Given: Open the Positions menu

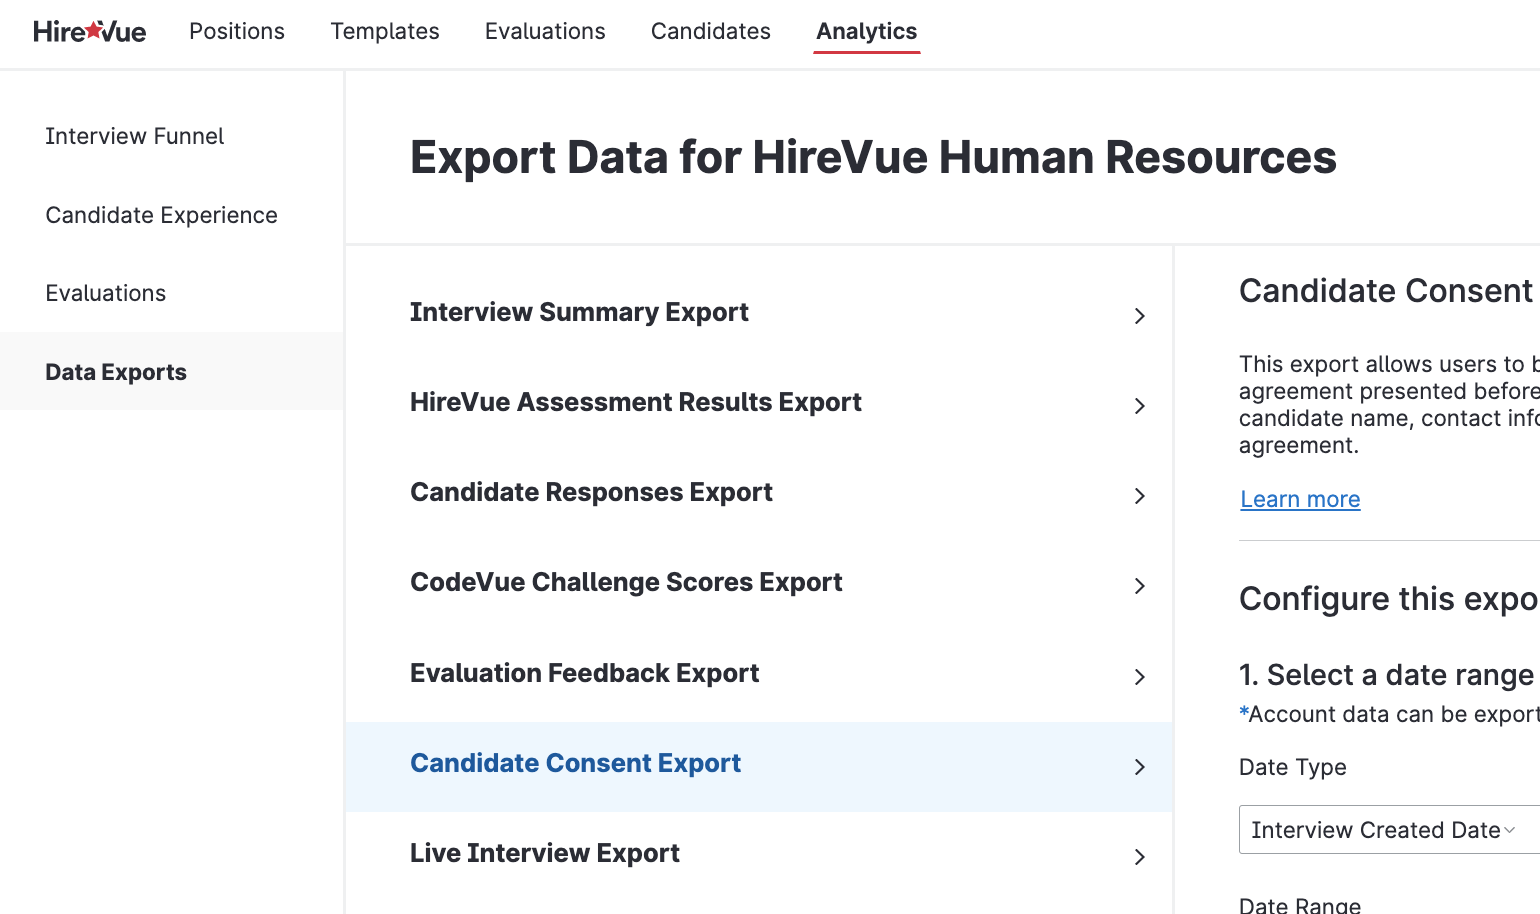Looking at the screenshot, I should pyautogui.click(x=237, y=31).
